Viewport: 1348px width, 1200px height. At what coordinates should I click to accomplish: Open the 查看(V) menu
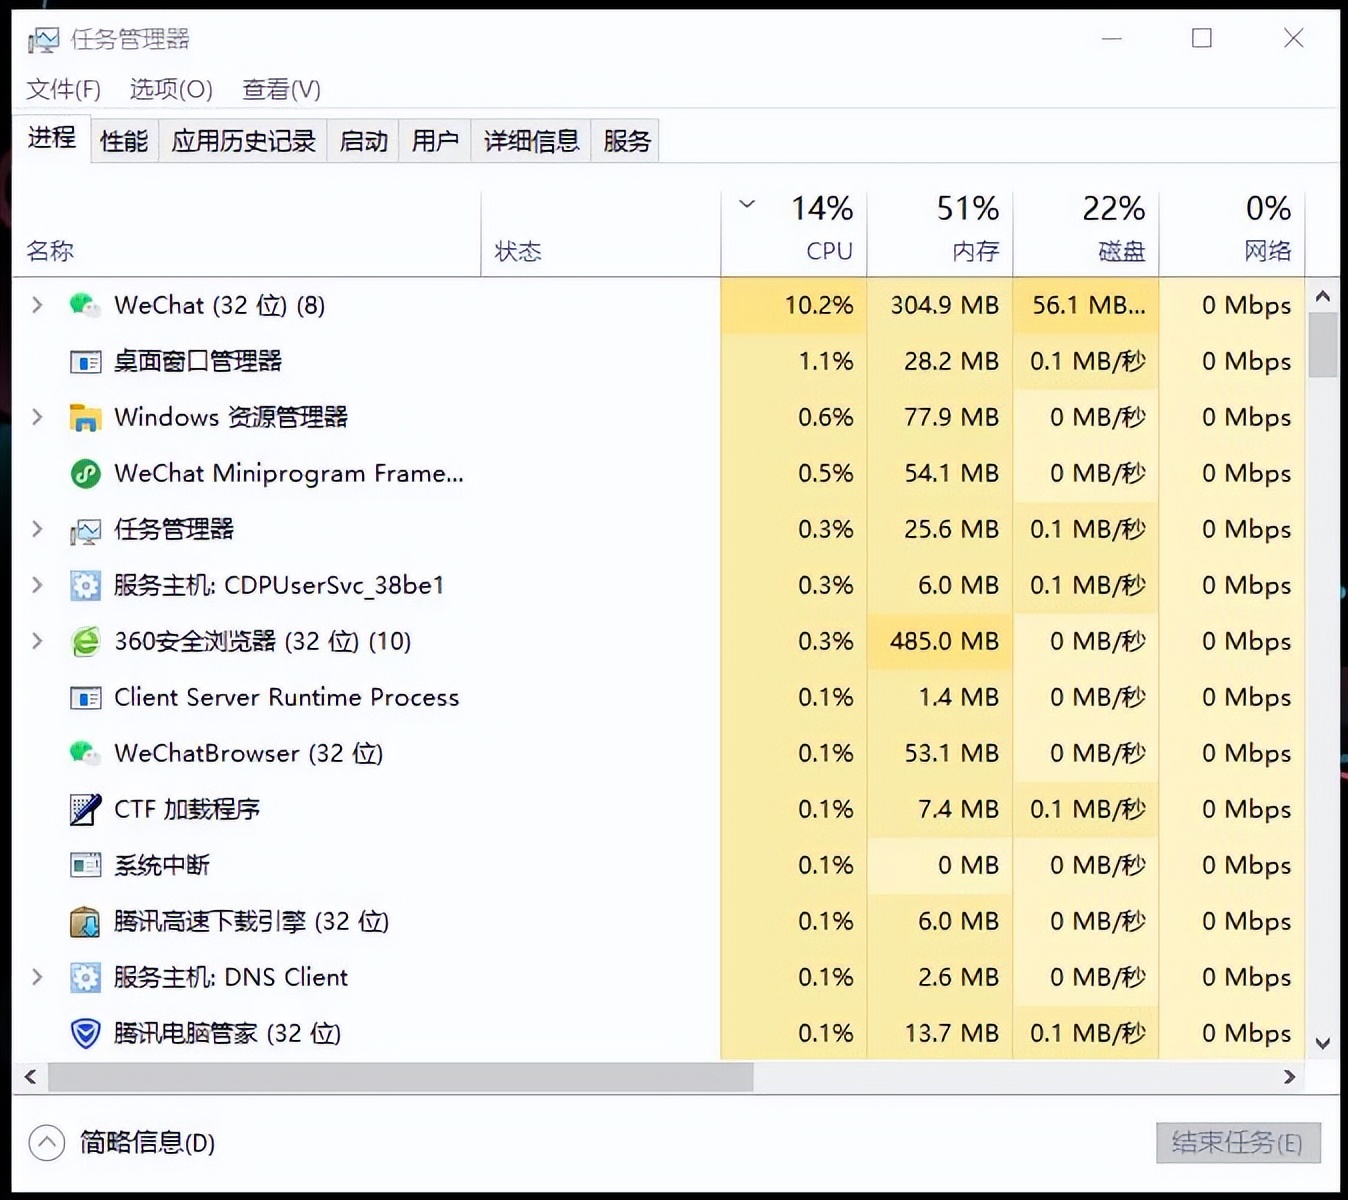tap(281, 89)
